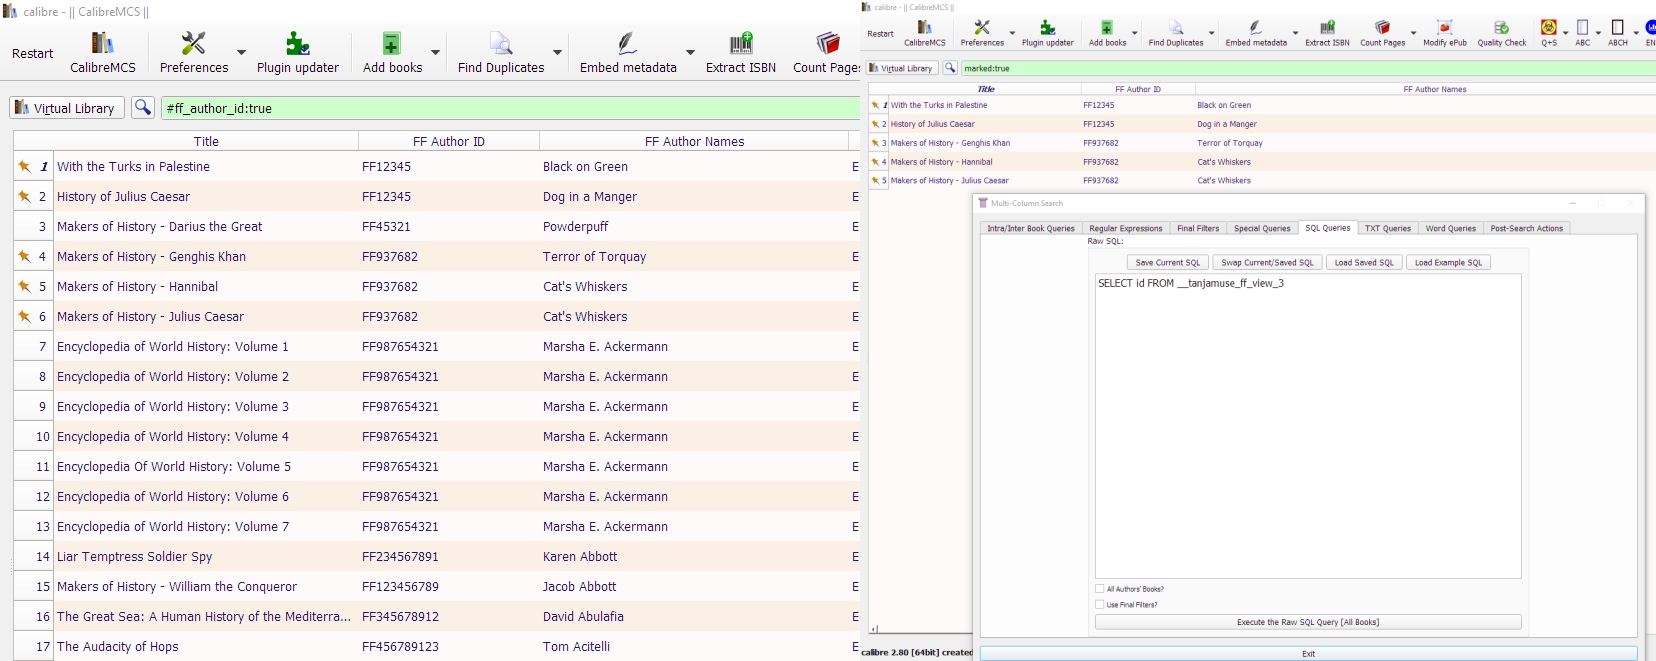Expand Find Duplicates dropdown arrow in left toolbar
The image size is (1656, 661).
tap(557, 53)
